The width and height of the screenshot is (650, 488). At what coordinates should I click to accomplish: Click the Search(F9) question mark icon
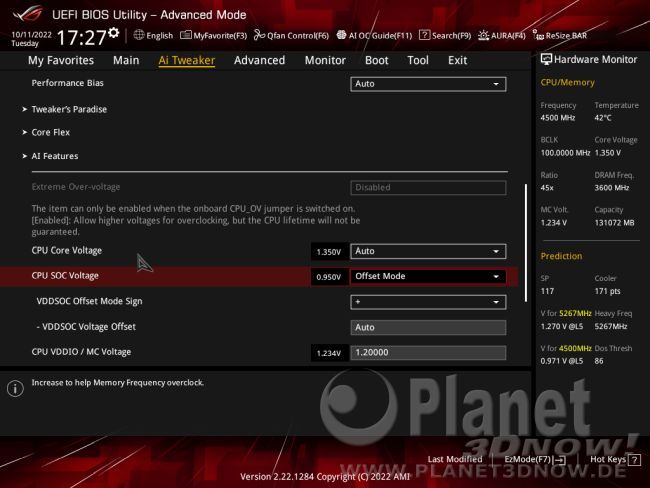(424, 35)
